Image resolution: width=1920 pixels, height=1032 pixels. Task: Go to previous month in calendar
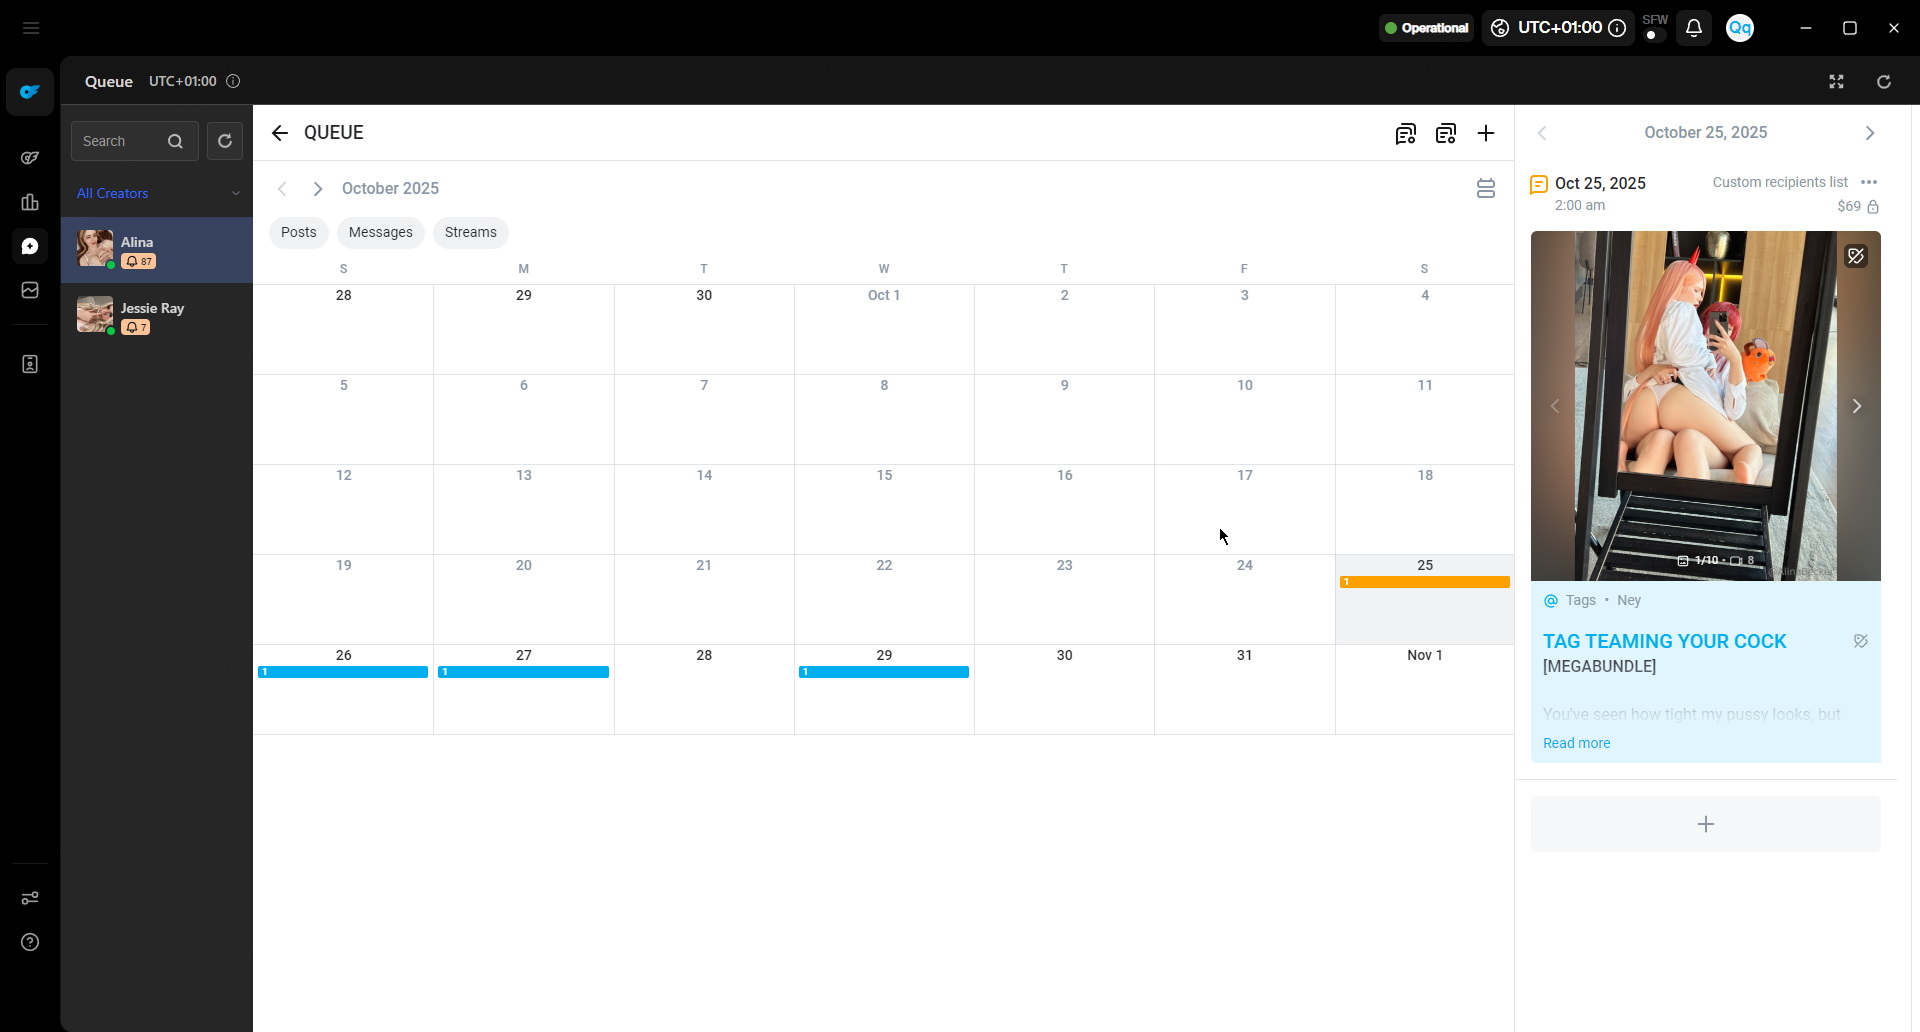(x=282, y=189)
